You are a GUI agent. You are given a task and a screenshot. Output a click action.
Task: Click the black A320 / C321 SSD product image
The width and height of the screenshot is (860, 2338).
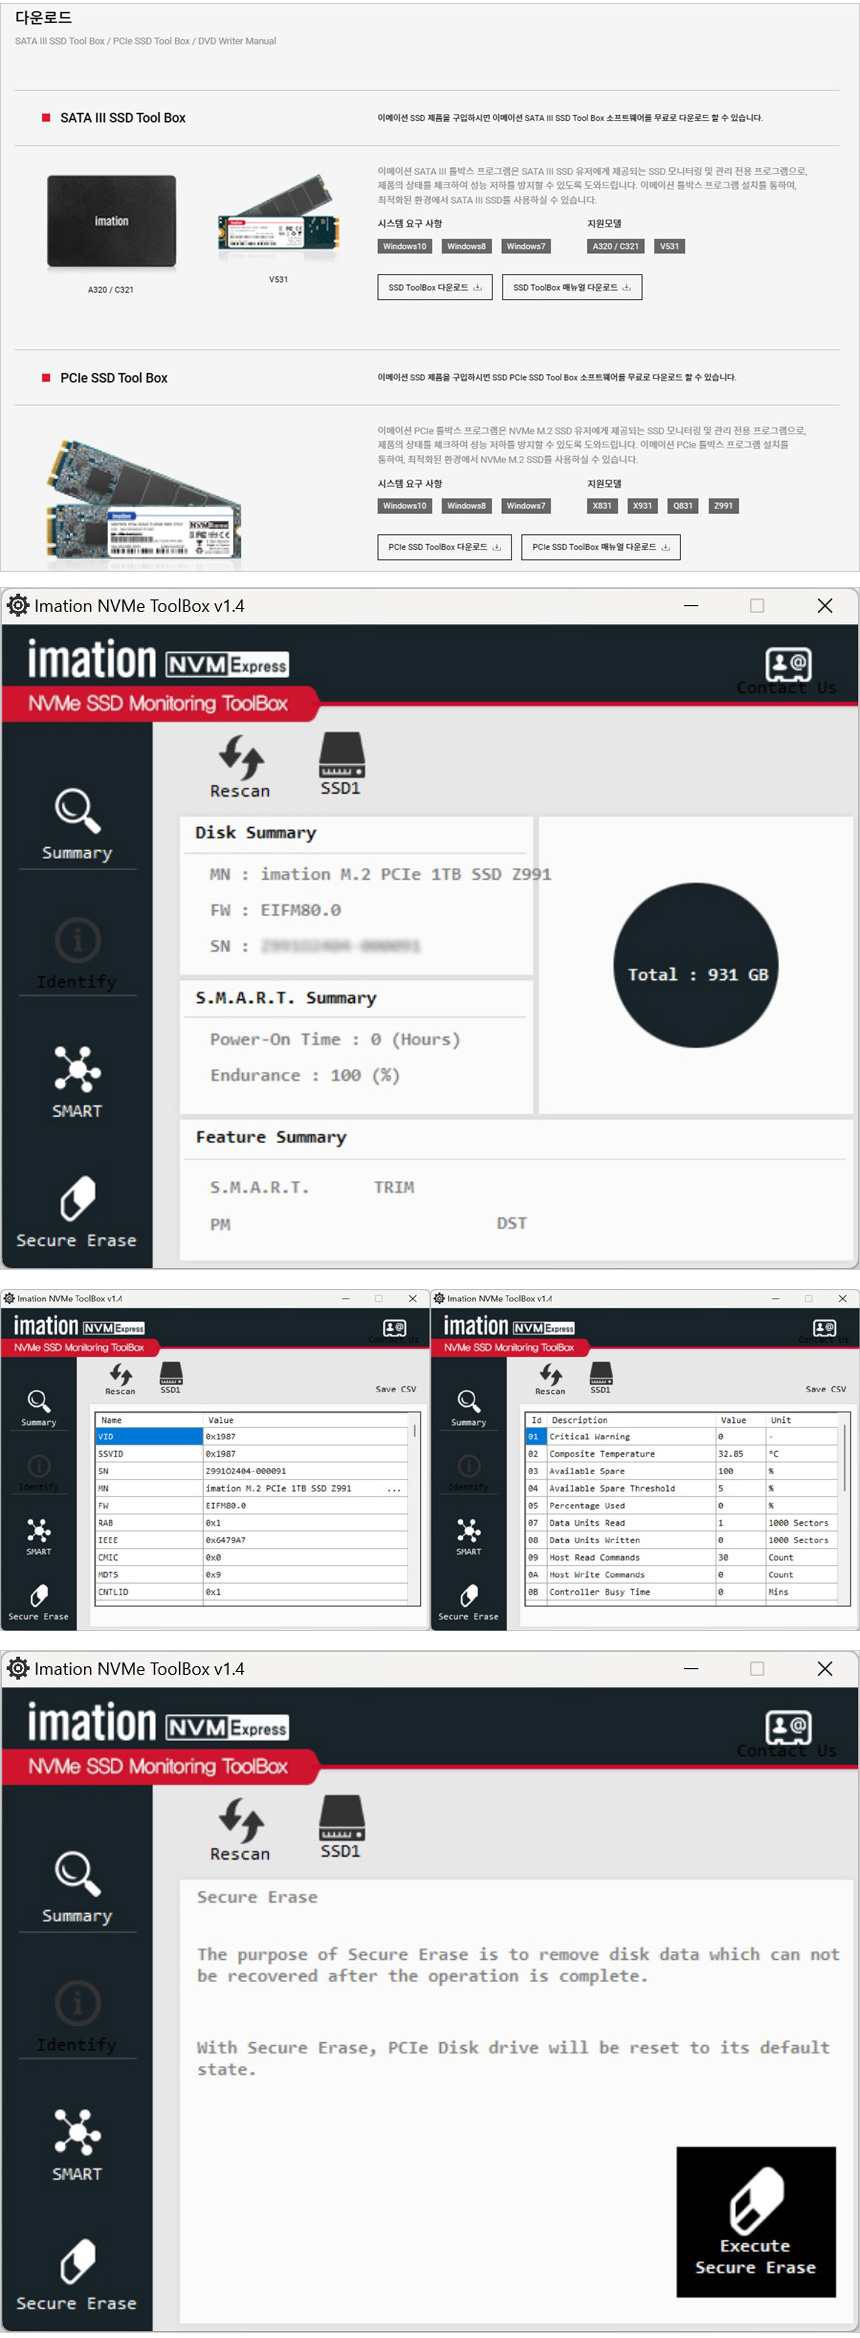coord(112,222)
